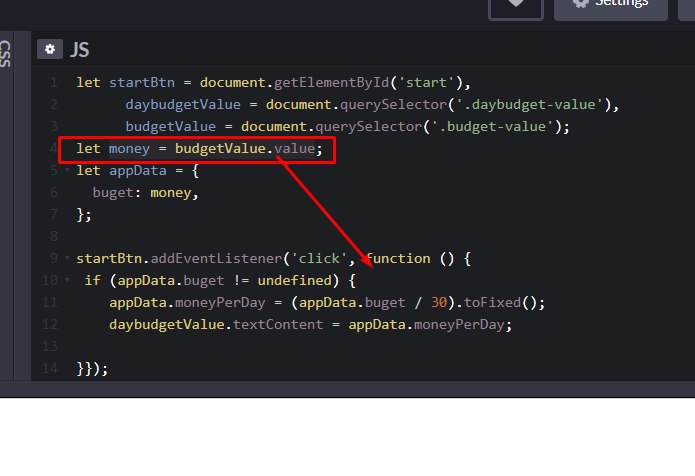Screen dimensions: 695x476
Task: Collapse the if block fold on line 10
Action: coord(67,280)
